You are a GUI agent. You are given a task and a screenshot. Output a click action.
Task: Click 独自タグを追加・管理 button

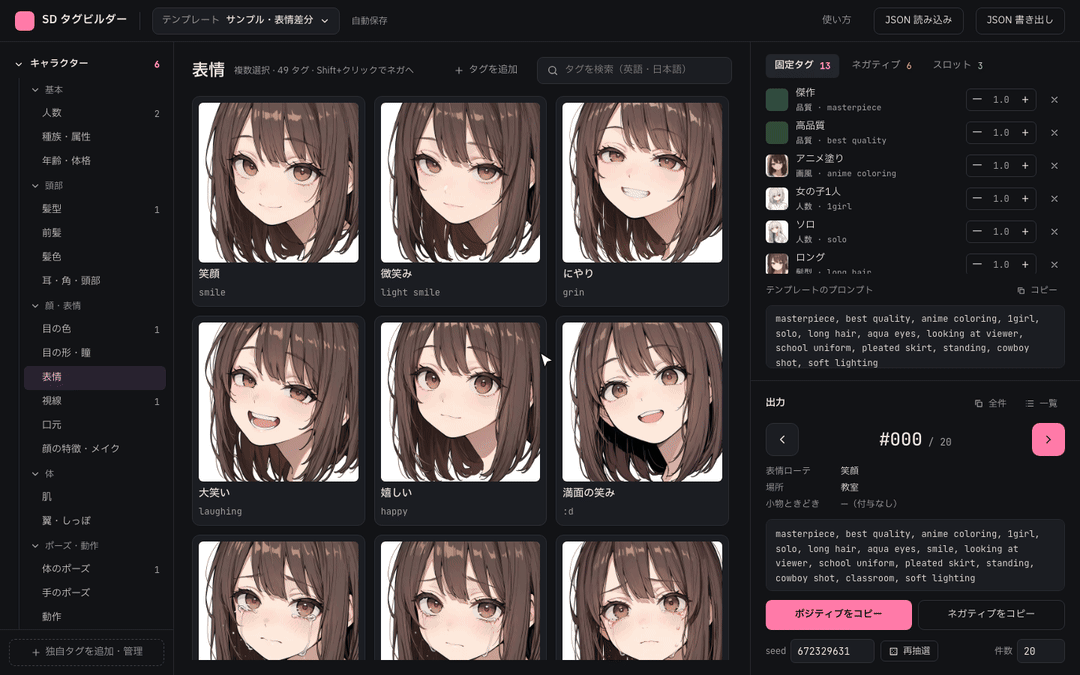click(87, 652)
